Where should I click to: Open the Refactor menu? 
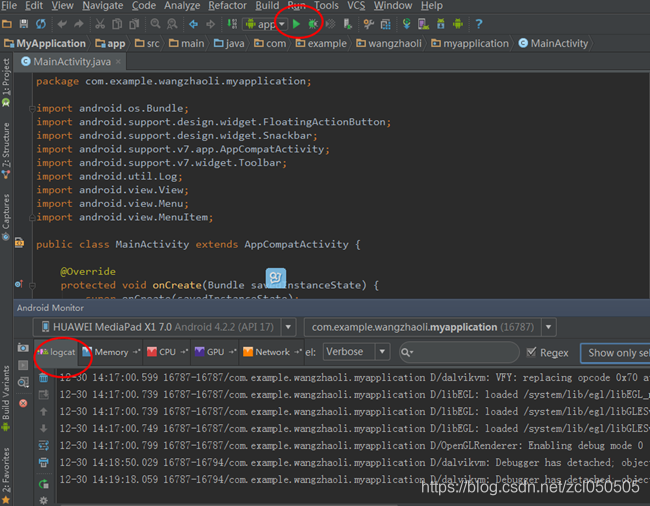pos(227,5)
